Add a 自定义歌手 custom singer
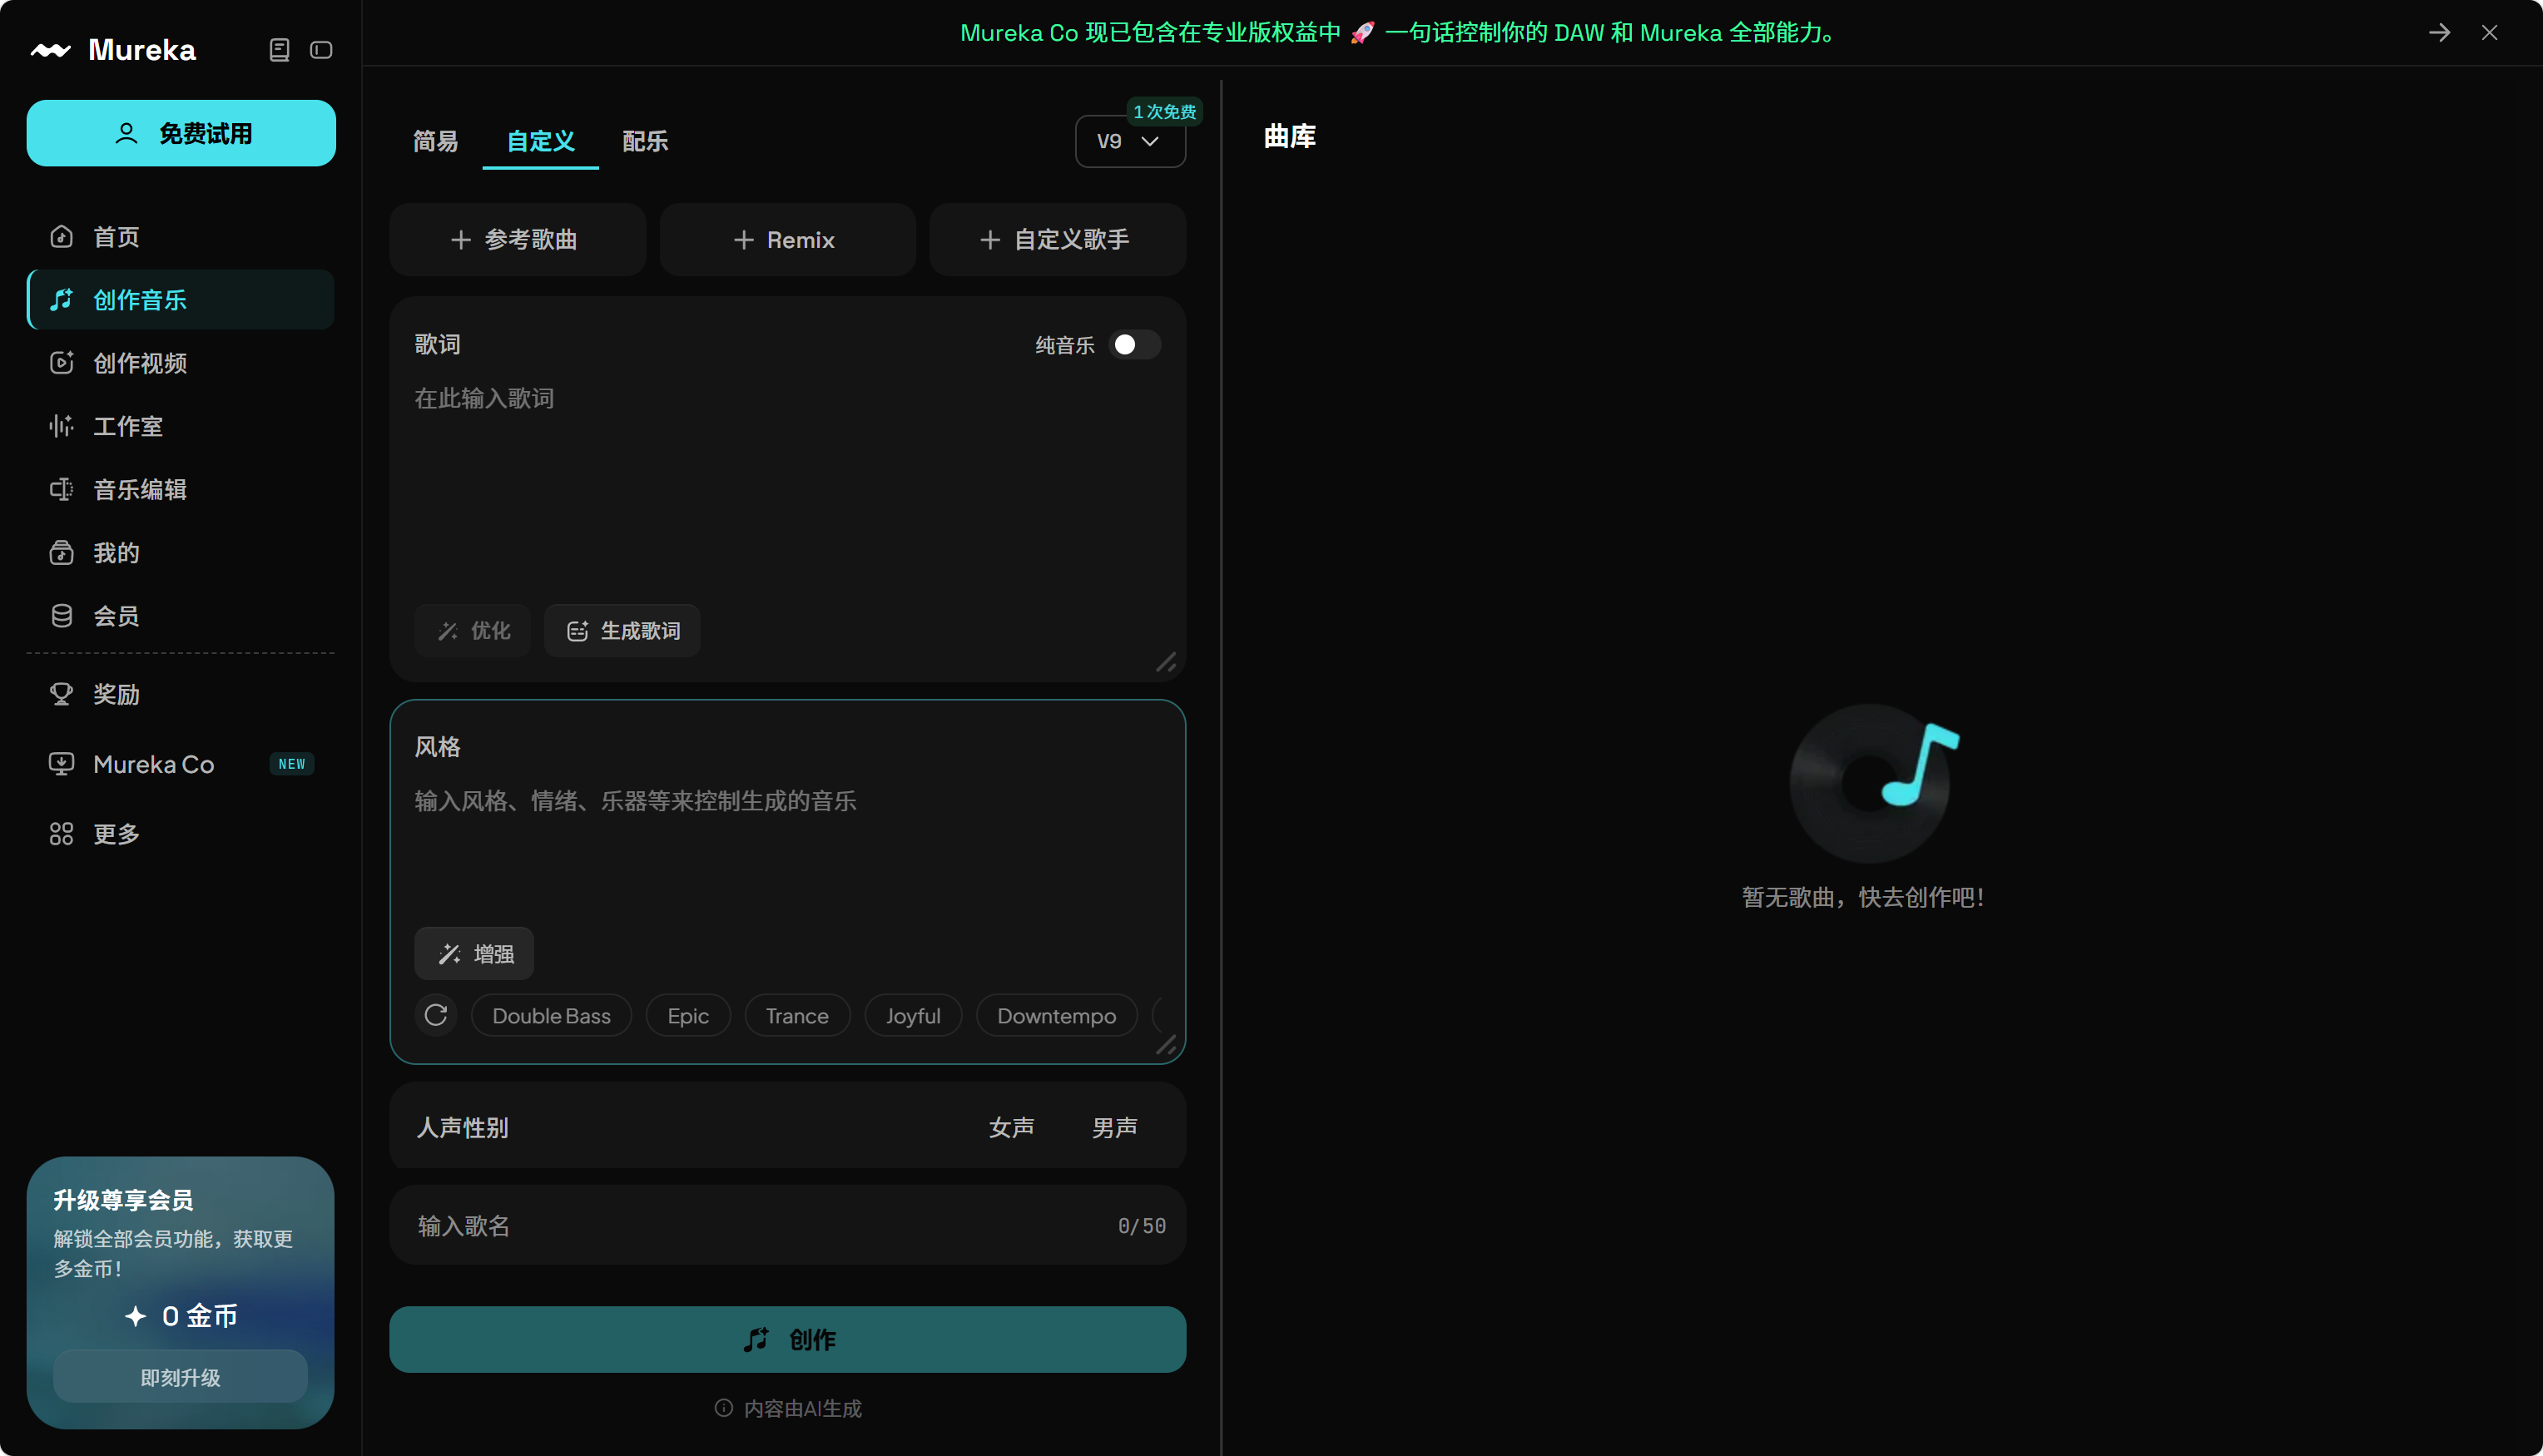 point(1058,240)
